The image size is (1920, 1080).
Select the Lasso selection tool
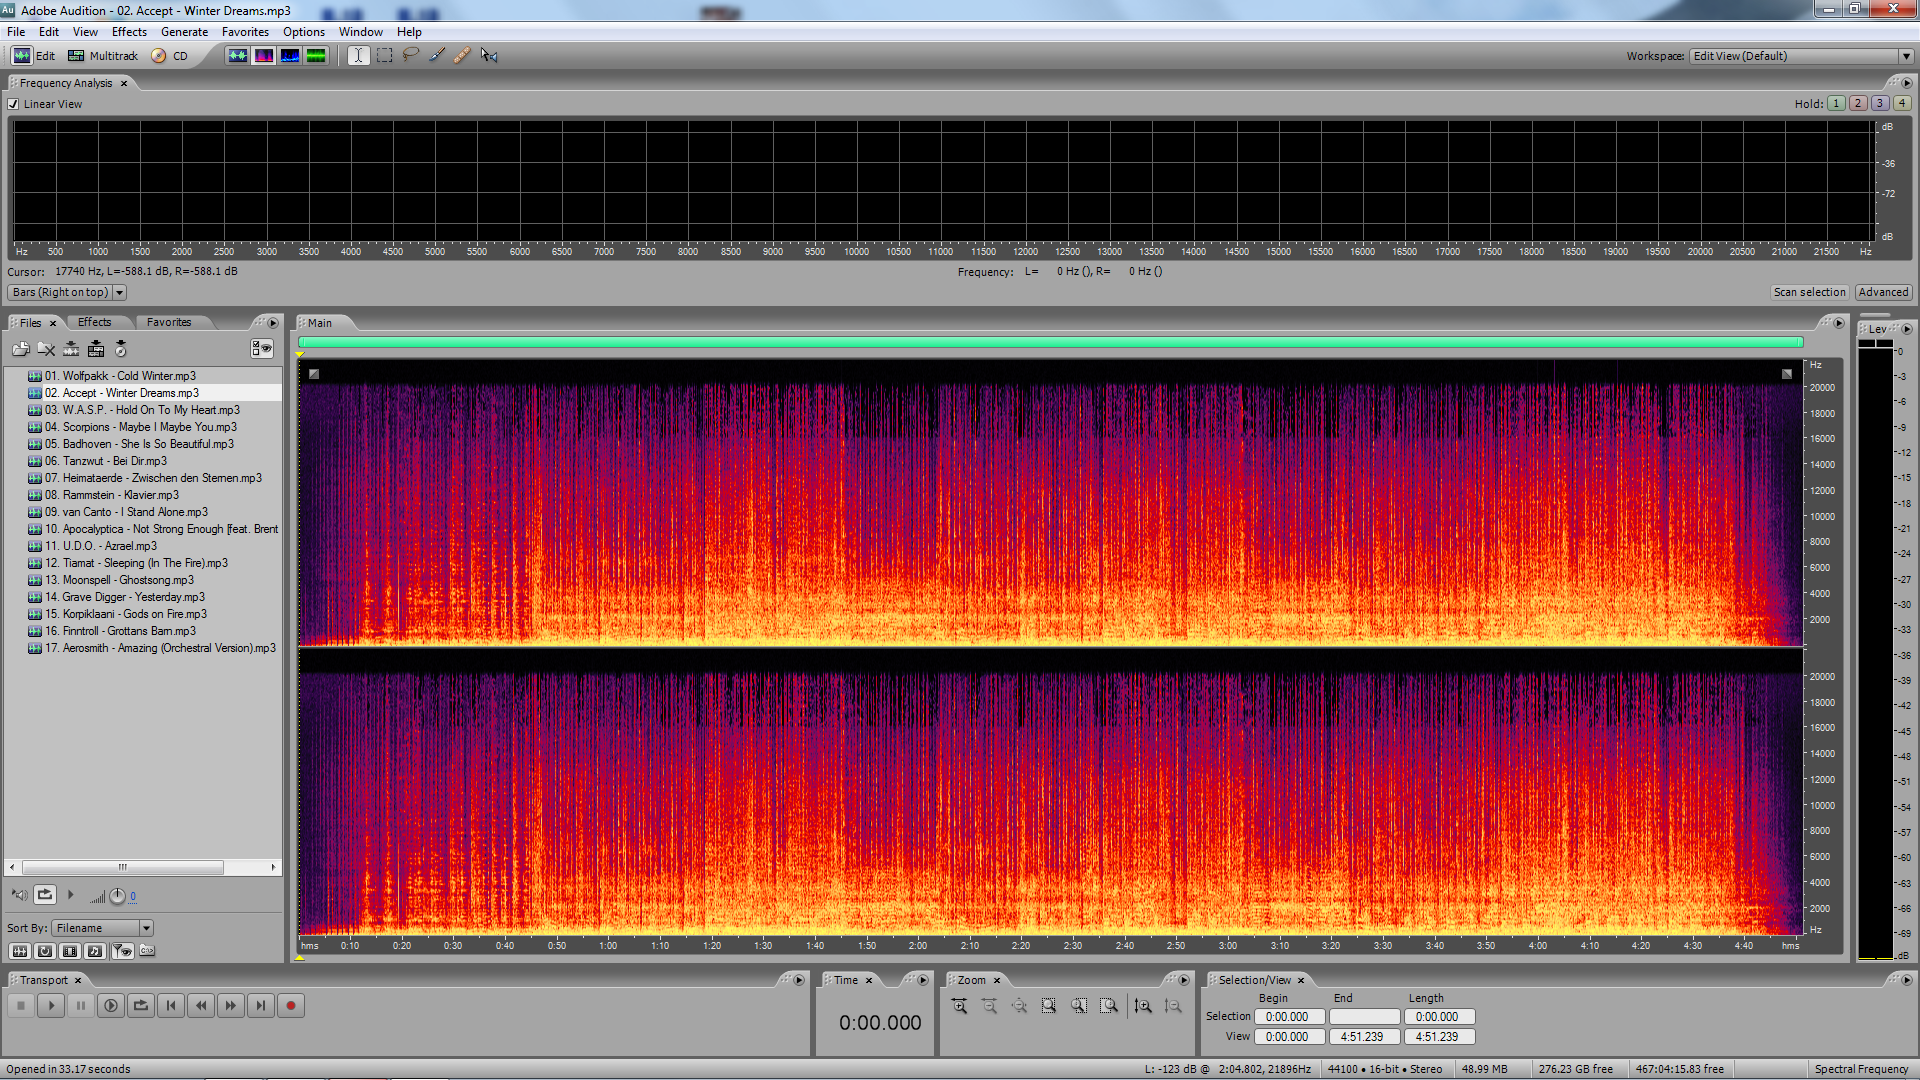pos(410,55)
